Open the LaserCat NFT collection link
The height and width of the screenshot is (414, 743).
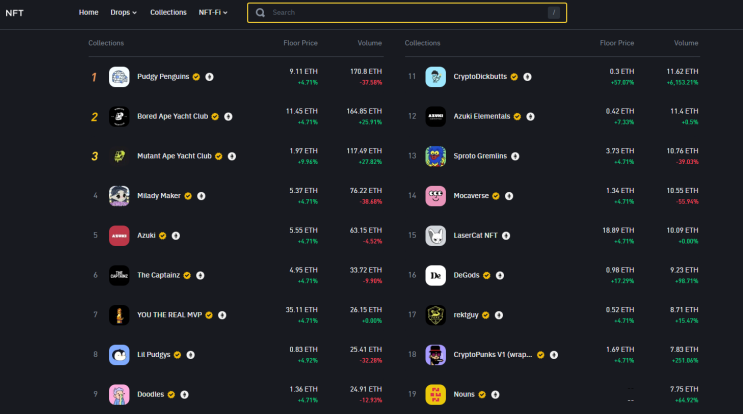point(475,235)
